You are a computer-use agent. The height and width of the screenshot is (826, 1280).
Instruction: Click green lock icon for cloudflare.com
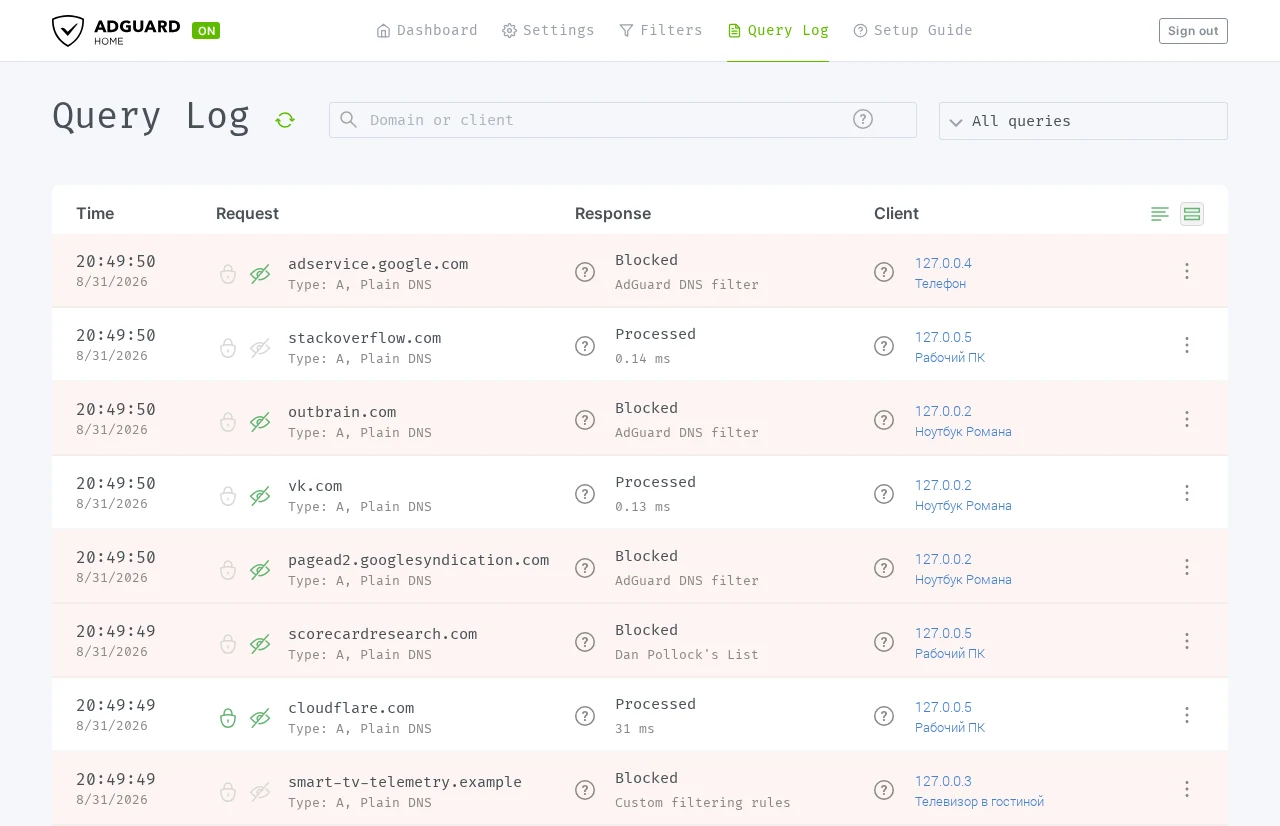coord(228,717)
